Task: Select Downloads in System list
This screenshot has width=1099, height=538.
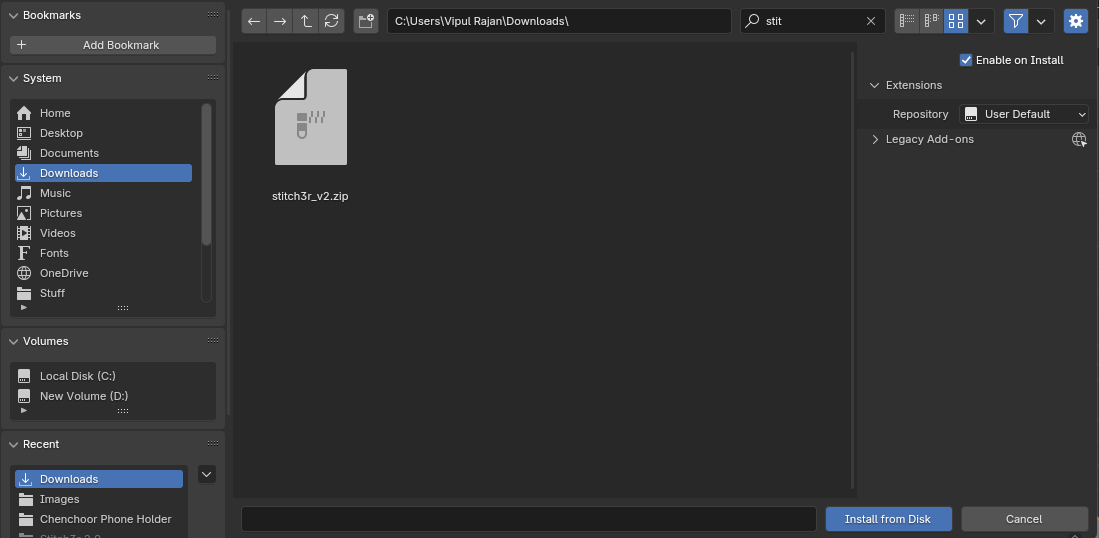Action: 103,173
